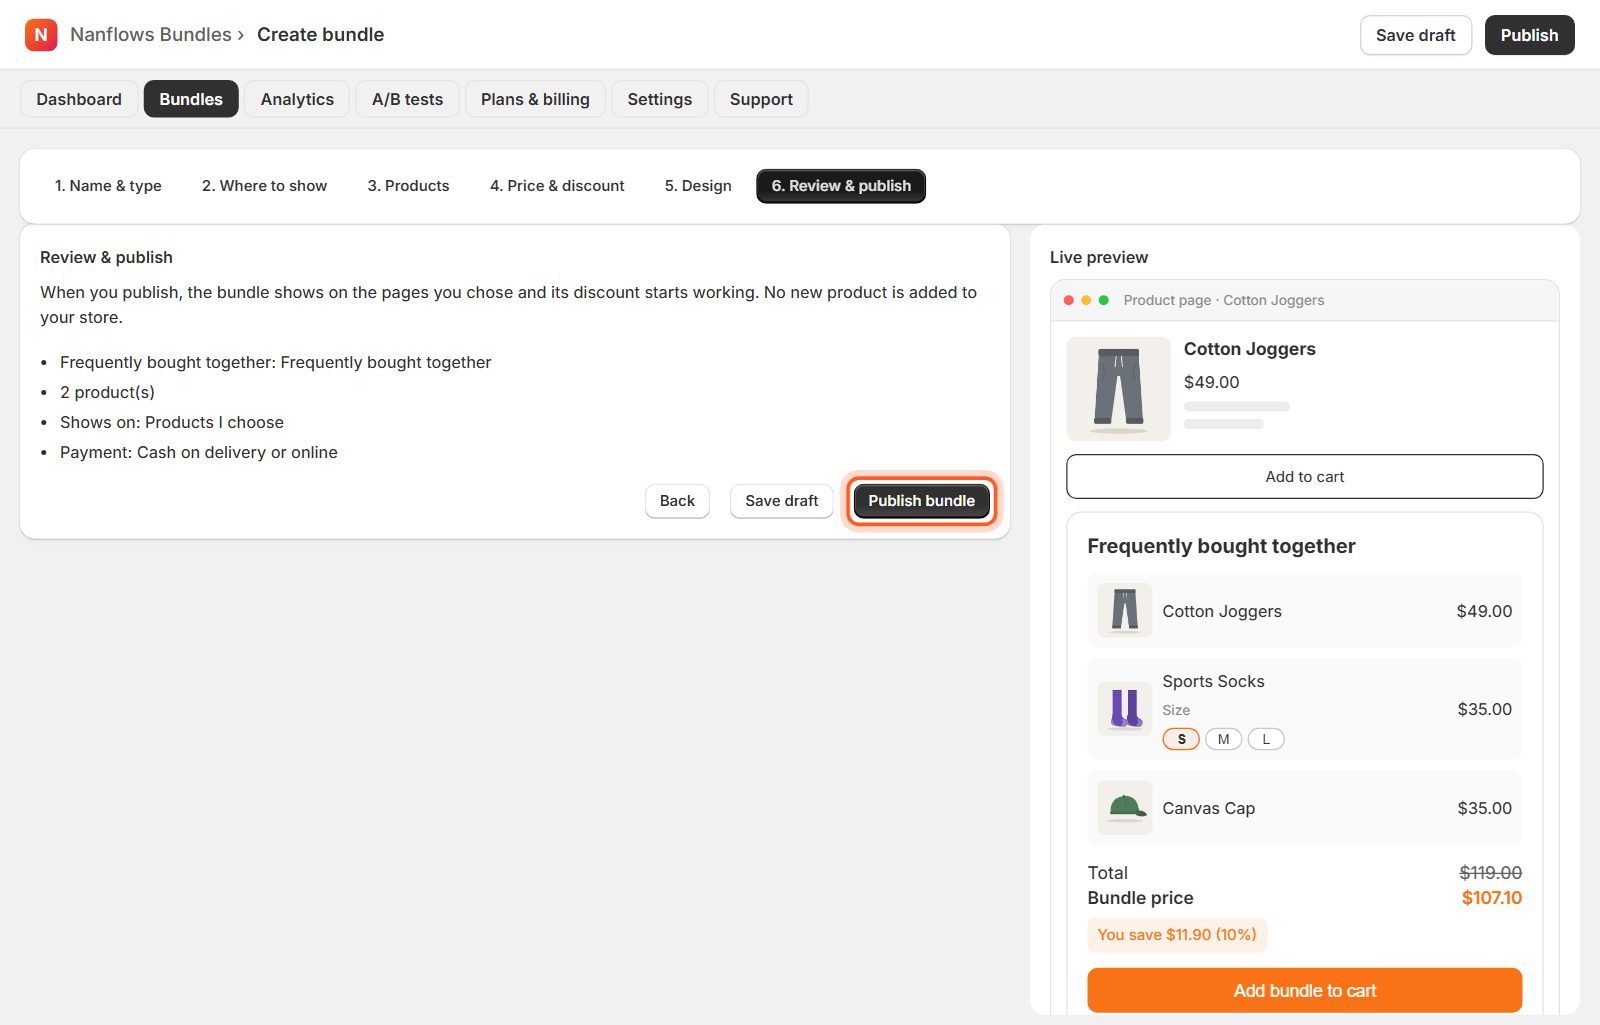
Task: Click 'Product page · Cotton Joggers' address text
Action: point(1223,300)
